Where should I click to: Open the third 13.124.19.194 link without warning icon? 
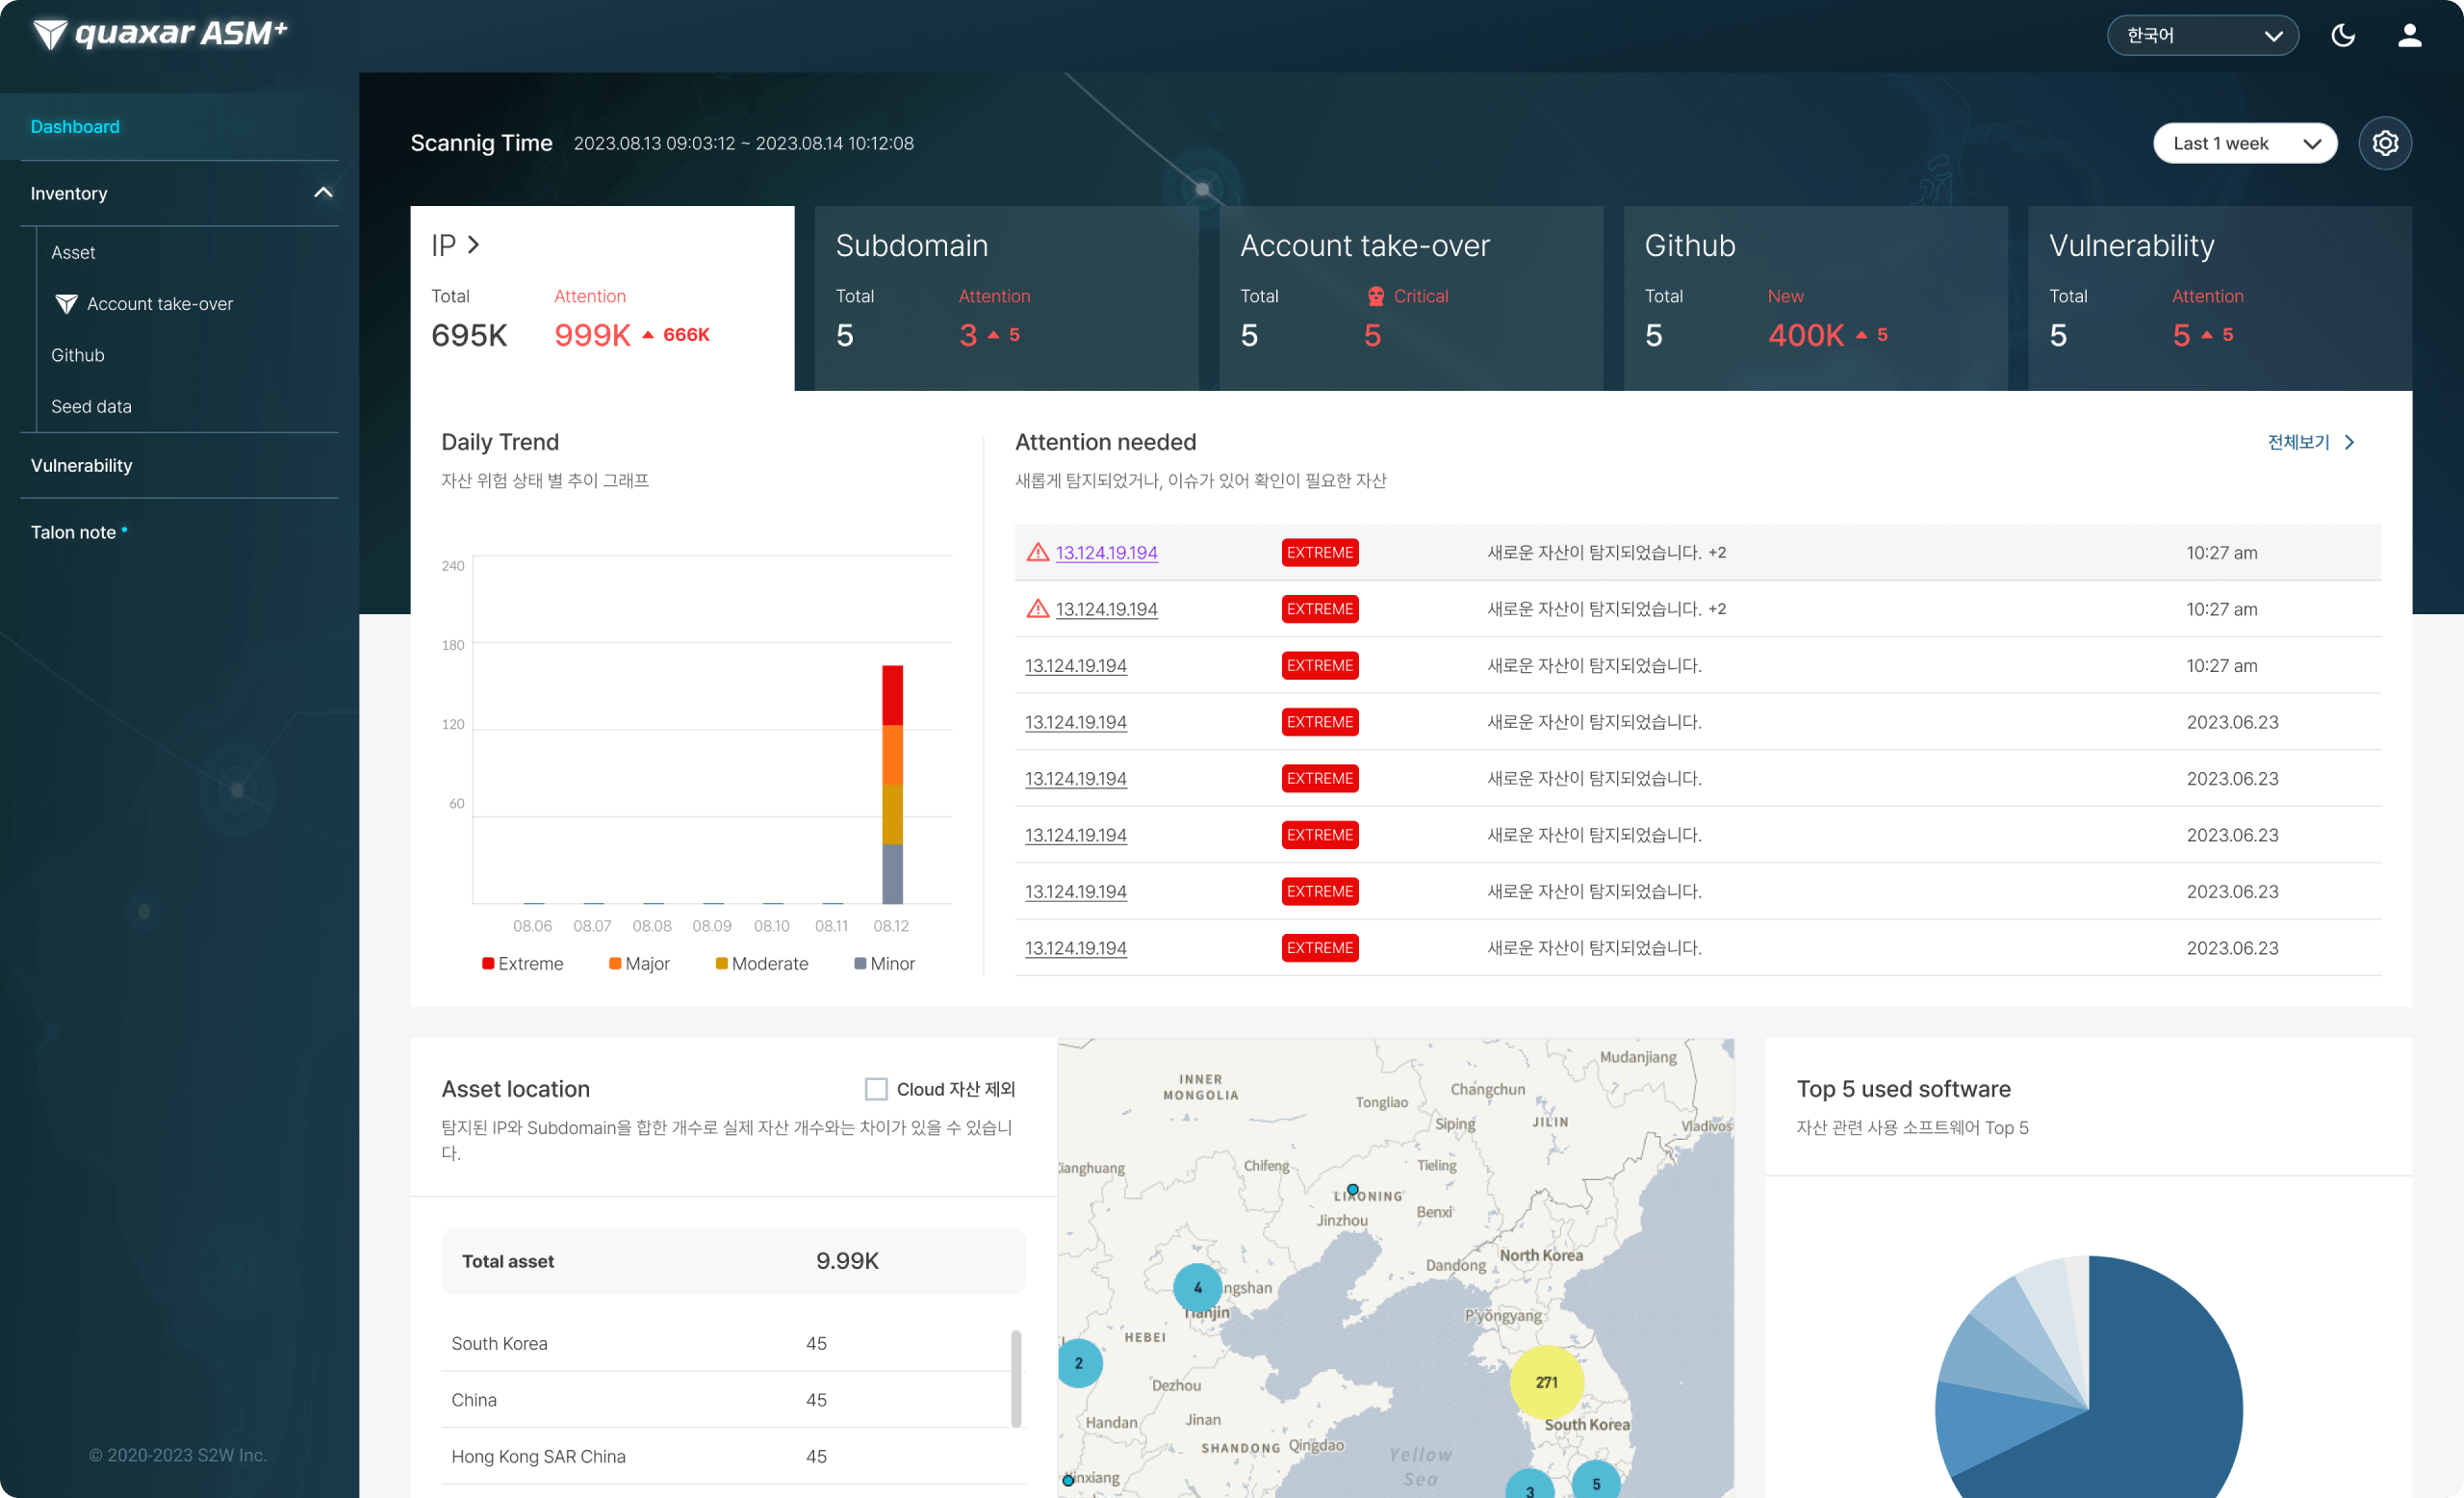point(1075,665)
